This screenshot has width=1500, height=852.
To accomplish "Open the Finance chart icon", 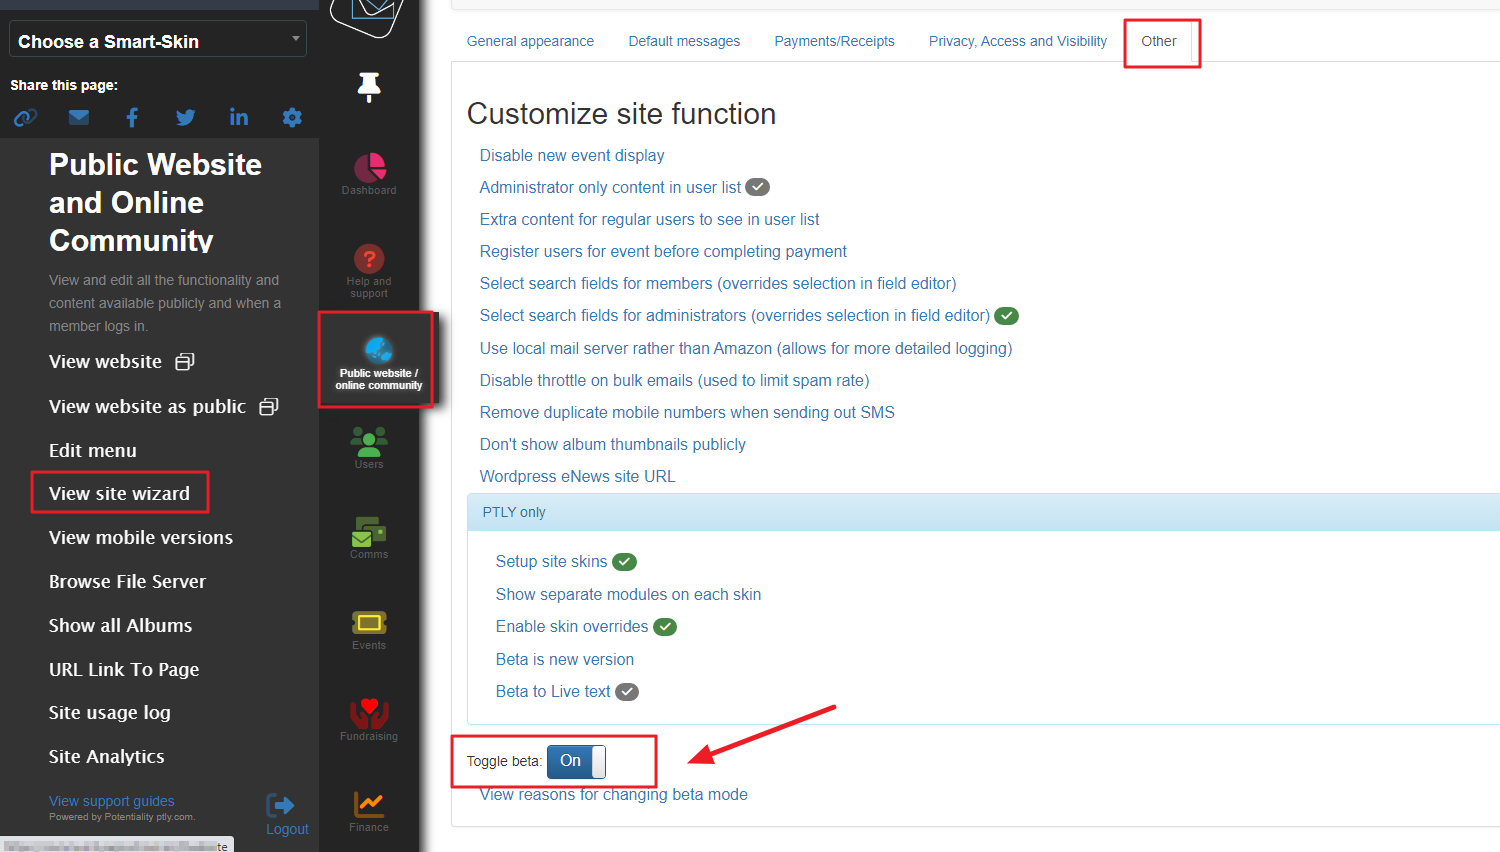I will (x=369, y=805).
